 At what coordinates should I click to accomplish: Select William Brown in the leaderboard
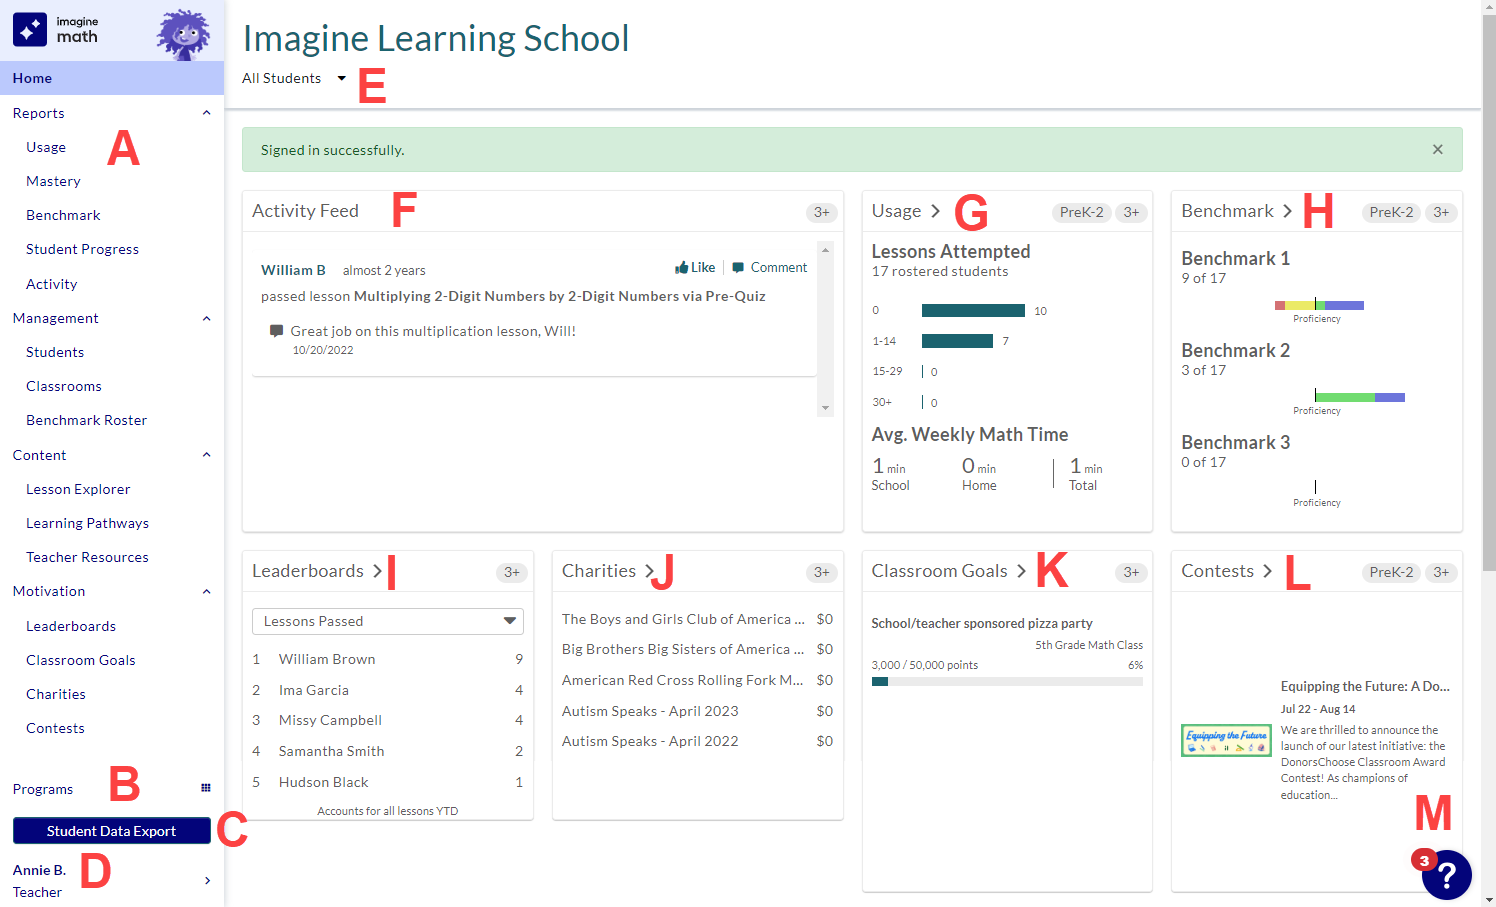327,659
